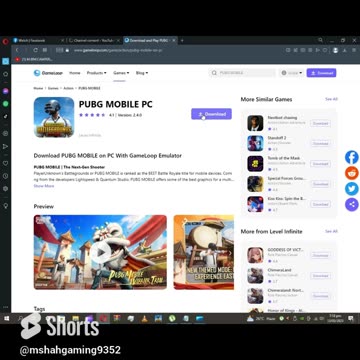This screenshot has width=360, height=360.
Task: Open WhatsApp icon in Opera sidebar
Action: [5, 104]
